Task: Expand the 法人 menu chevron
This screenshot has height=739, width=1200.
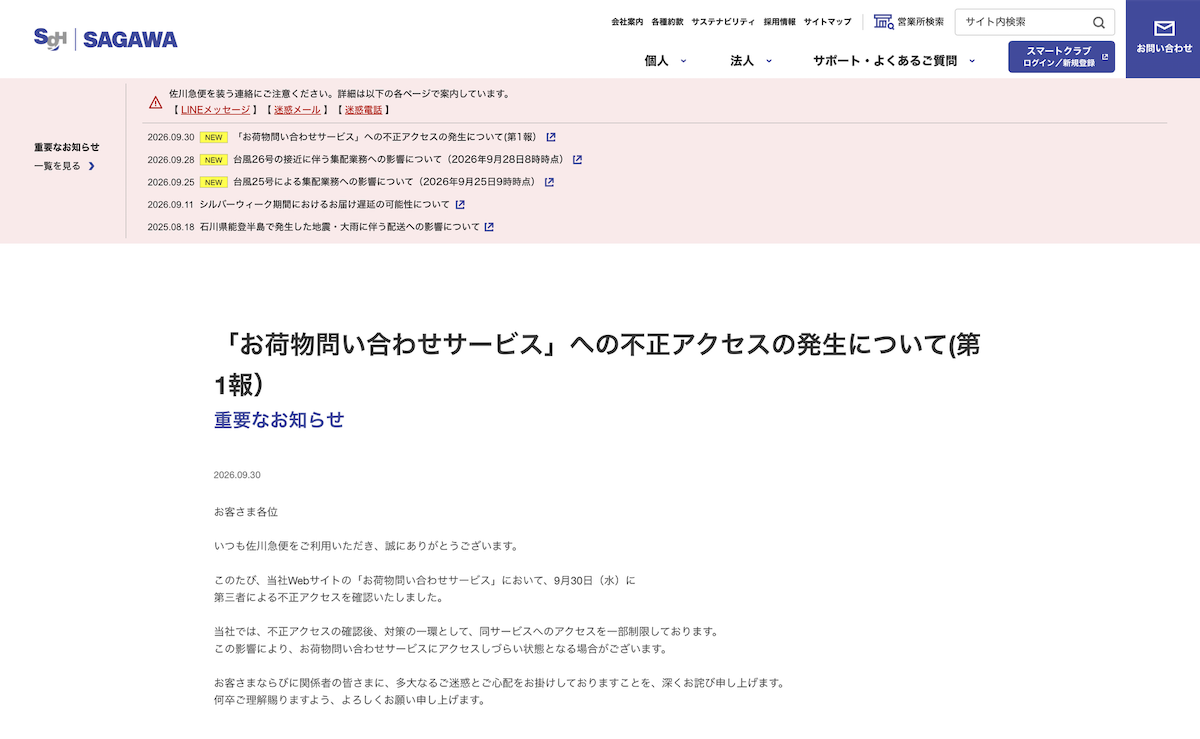Action: [769, 61]
